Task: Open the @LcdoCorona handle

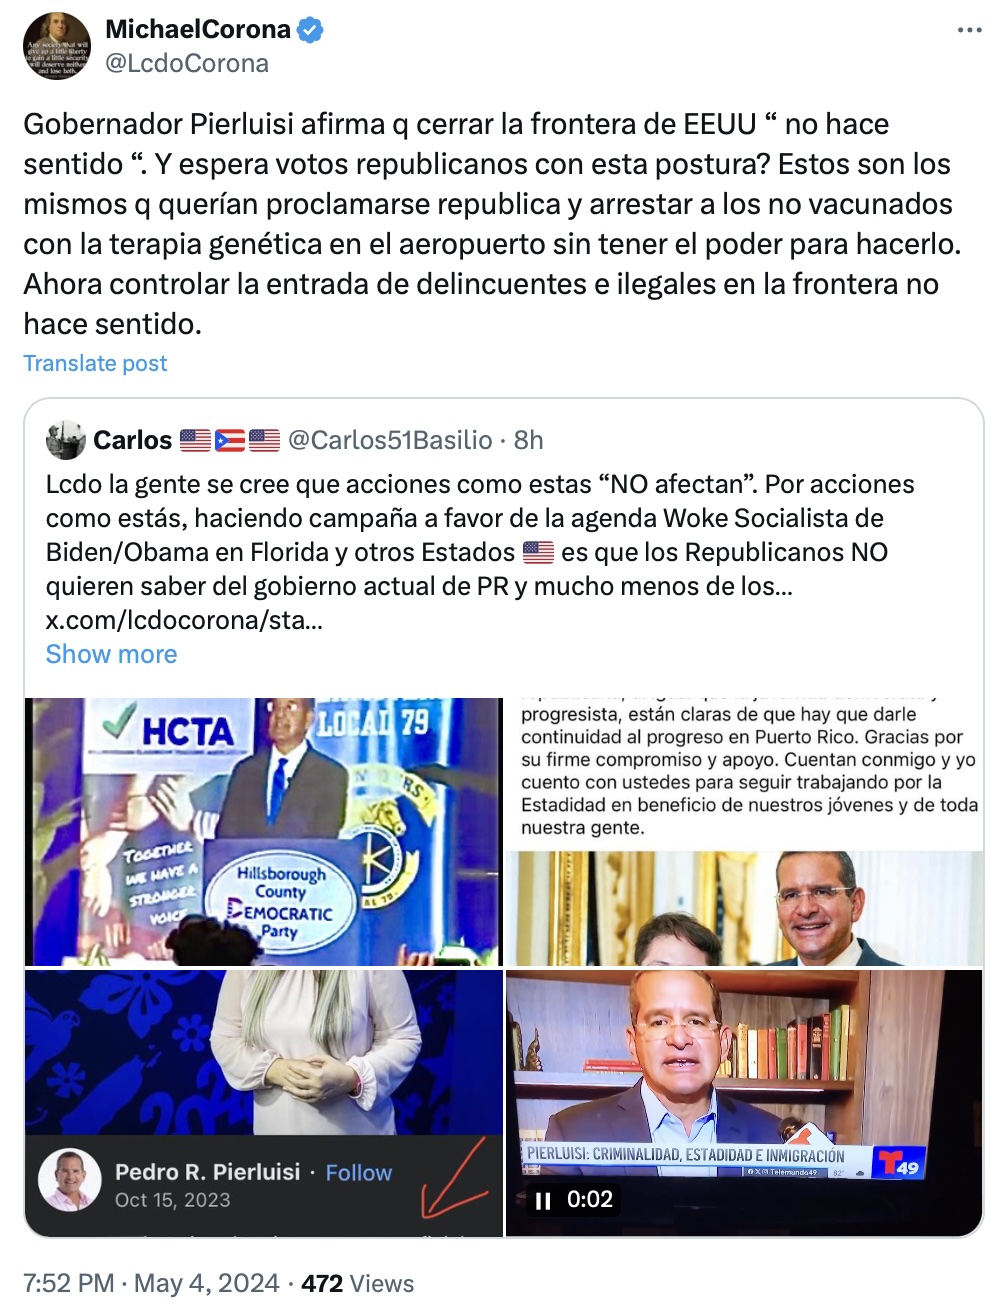Action: click(x=187, y=63)
